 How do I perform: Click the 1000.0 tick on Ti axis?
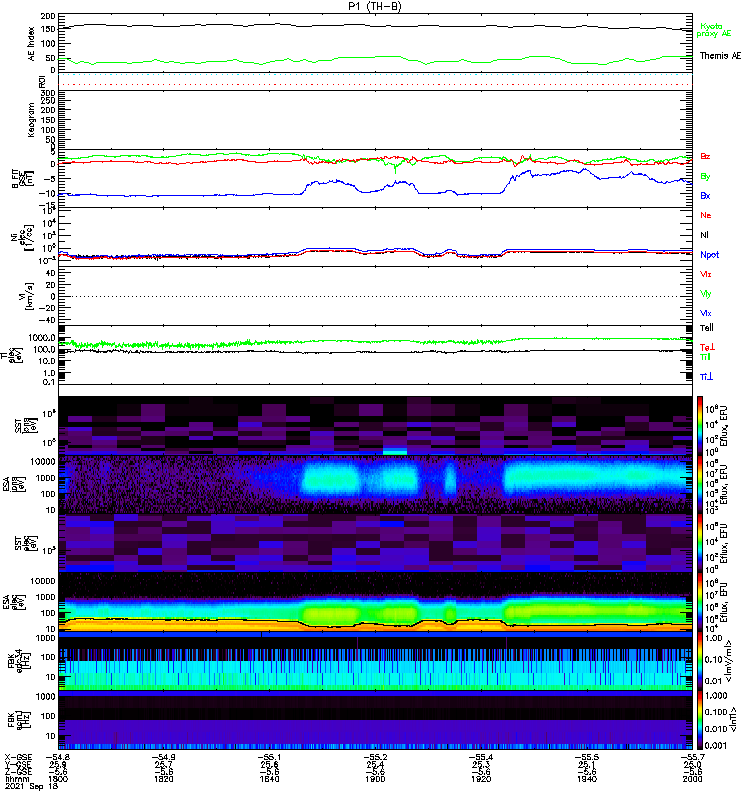pyautogui.click(x=42, y=338)
